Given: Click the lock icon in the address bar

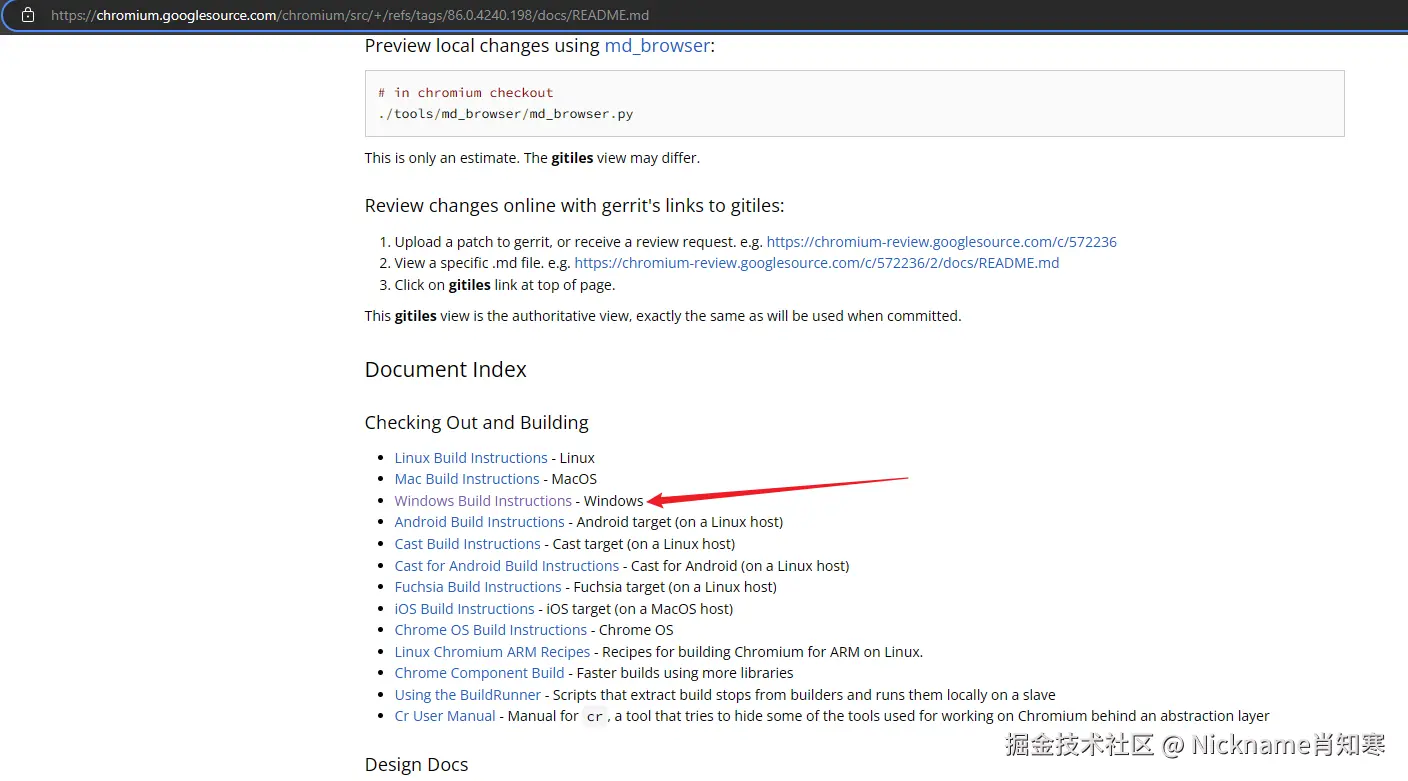Looking at the screenshot, I should (x=27, y=15).
